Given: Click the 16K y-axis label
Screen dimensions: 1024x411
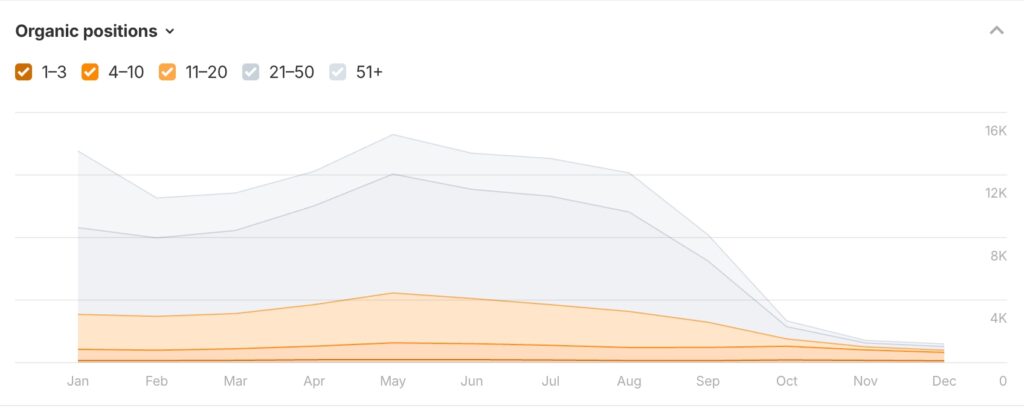Looking at the screenshot, I should (x=995, y=131).
